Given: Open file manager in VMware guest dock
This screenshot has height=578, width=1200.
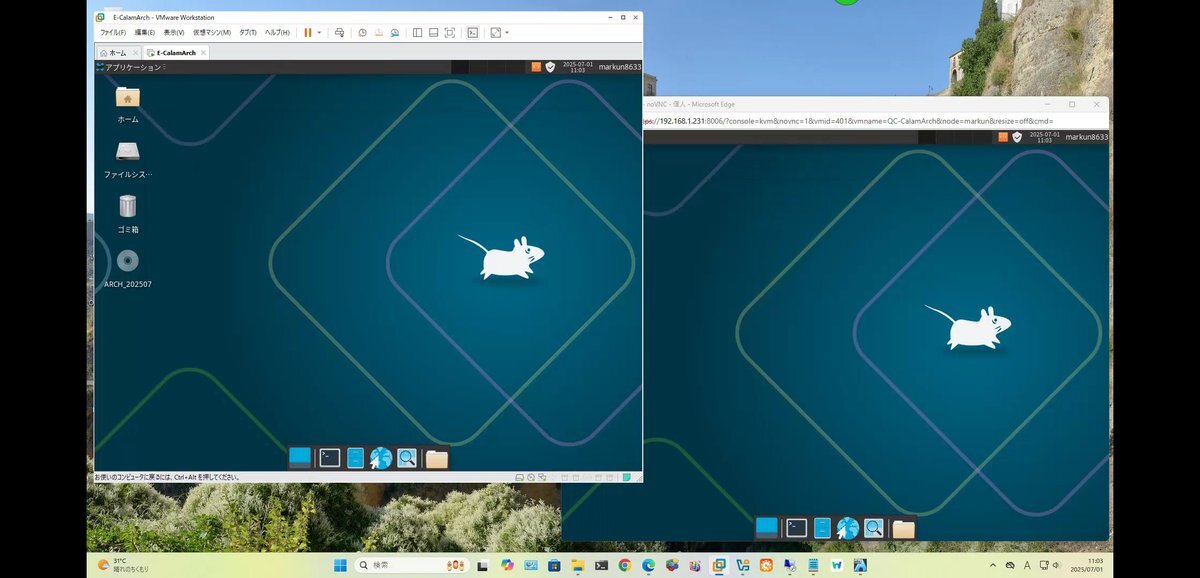Looking at the screenshot, I should pyautogui.click(x=355, y=458).
